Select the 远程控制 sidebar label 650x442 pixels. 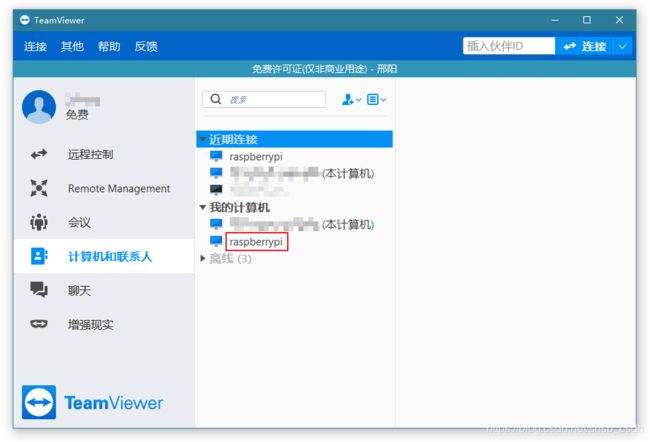tap(91, 155)
